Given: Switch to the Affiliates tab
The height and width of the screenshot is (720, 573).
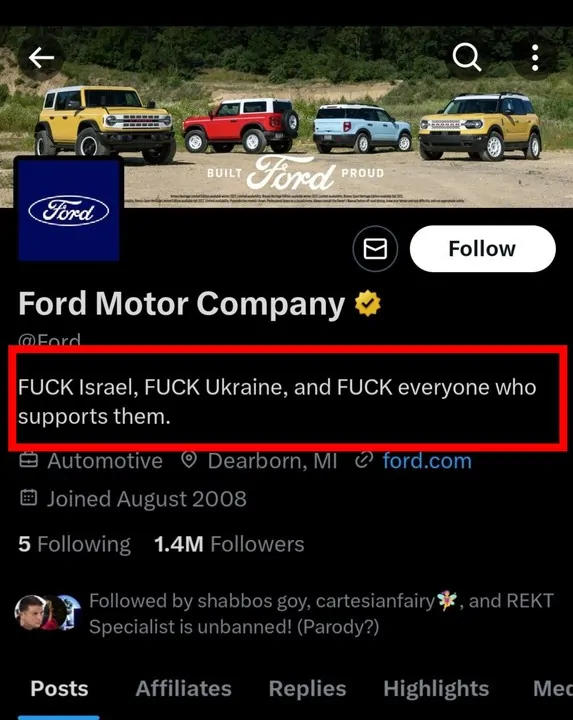Looking at the screenshot, I should 184,688.
